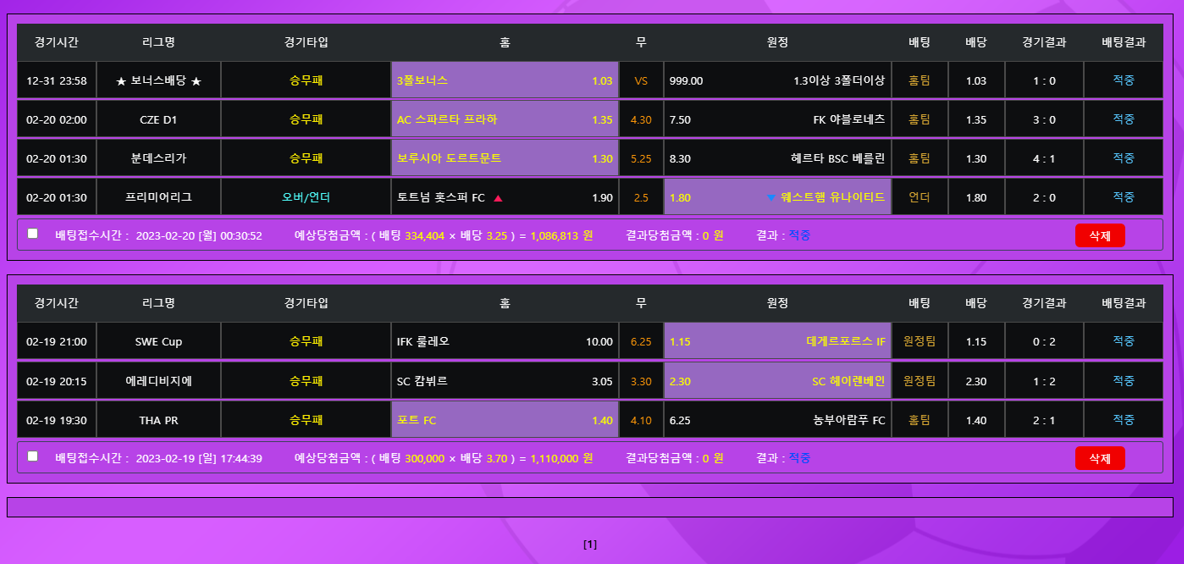
Task: Tick the checkbox for the 2023-02-20 00:30:52 bet slip
Action: [33, 234]
